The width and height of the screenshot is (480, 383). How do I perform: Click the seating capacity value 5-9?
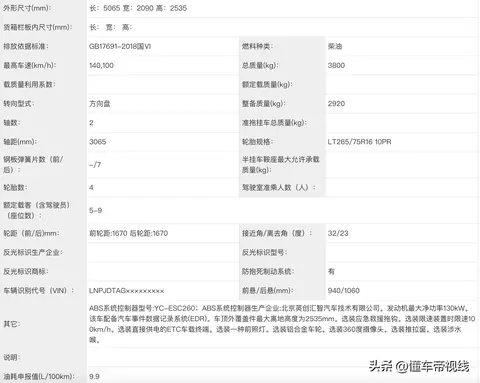[x=95, y=210]
